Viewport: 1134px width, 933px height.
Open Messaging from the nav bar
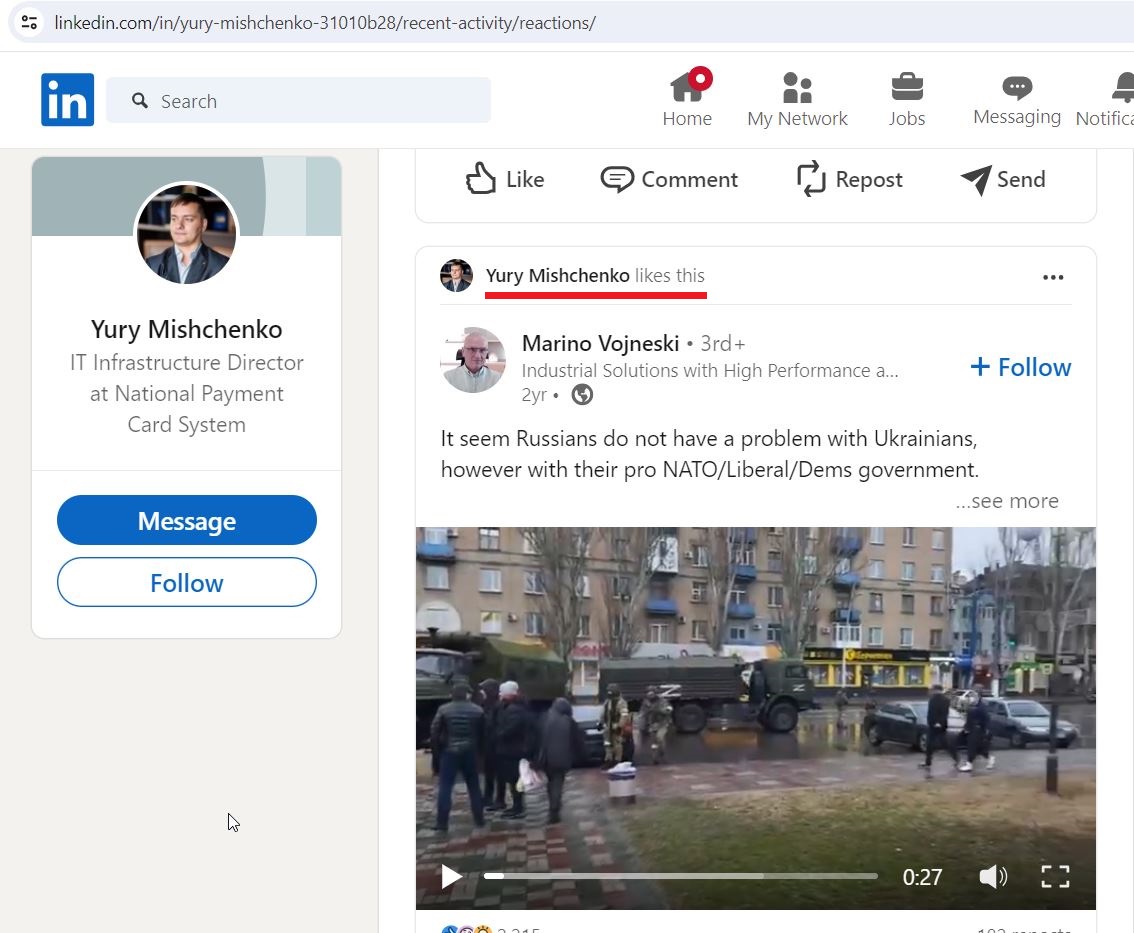coord(1017,99)
